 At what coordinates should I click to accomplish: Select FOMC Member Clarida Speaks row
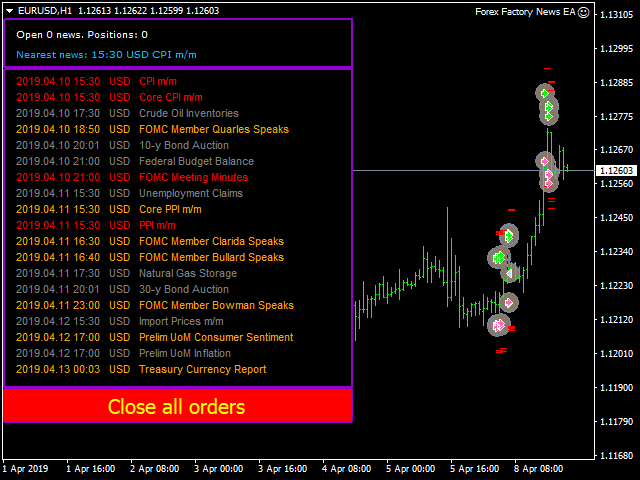pyautogui.click(x=150, y=241)
